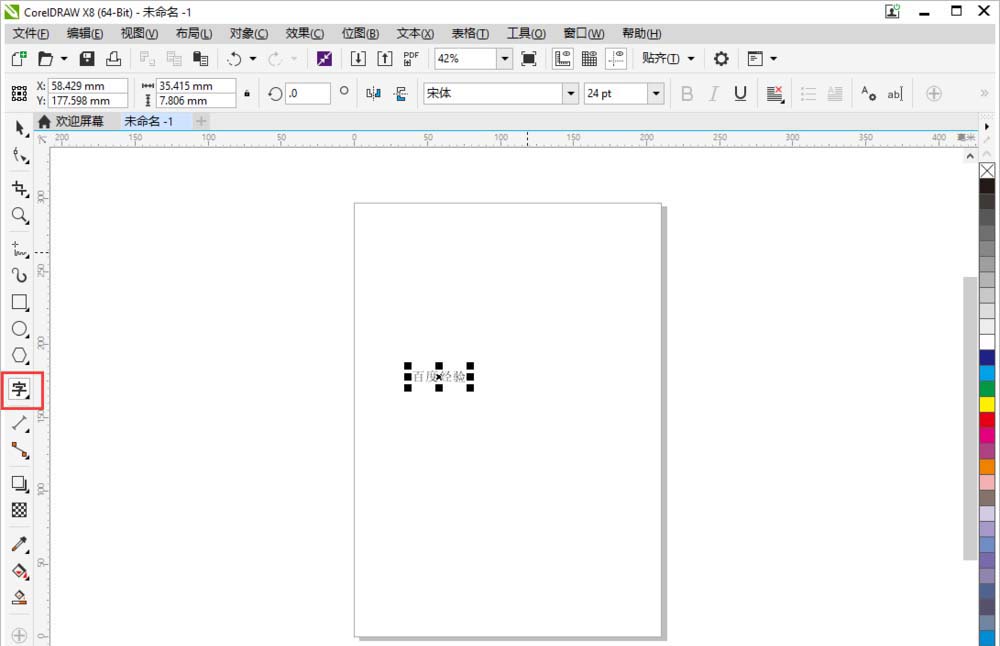Click the Save disk icon
This screenshot has height=646, width=1000.
click(x=87, y=59)
